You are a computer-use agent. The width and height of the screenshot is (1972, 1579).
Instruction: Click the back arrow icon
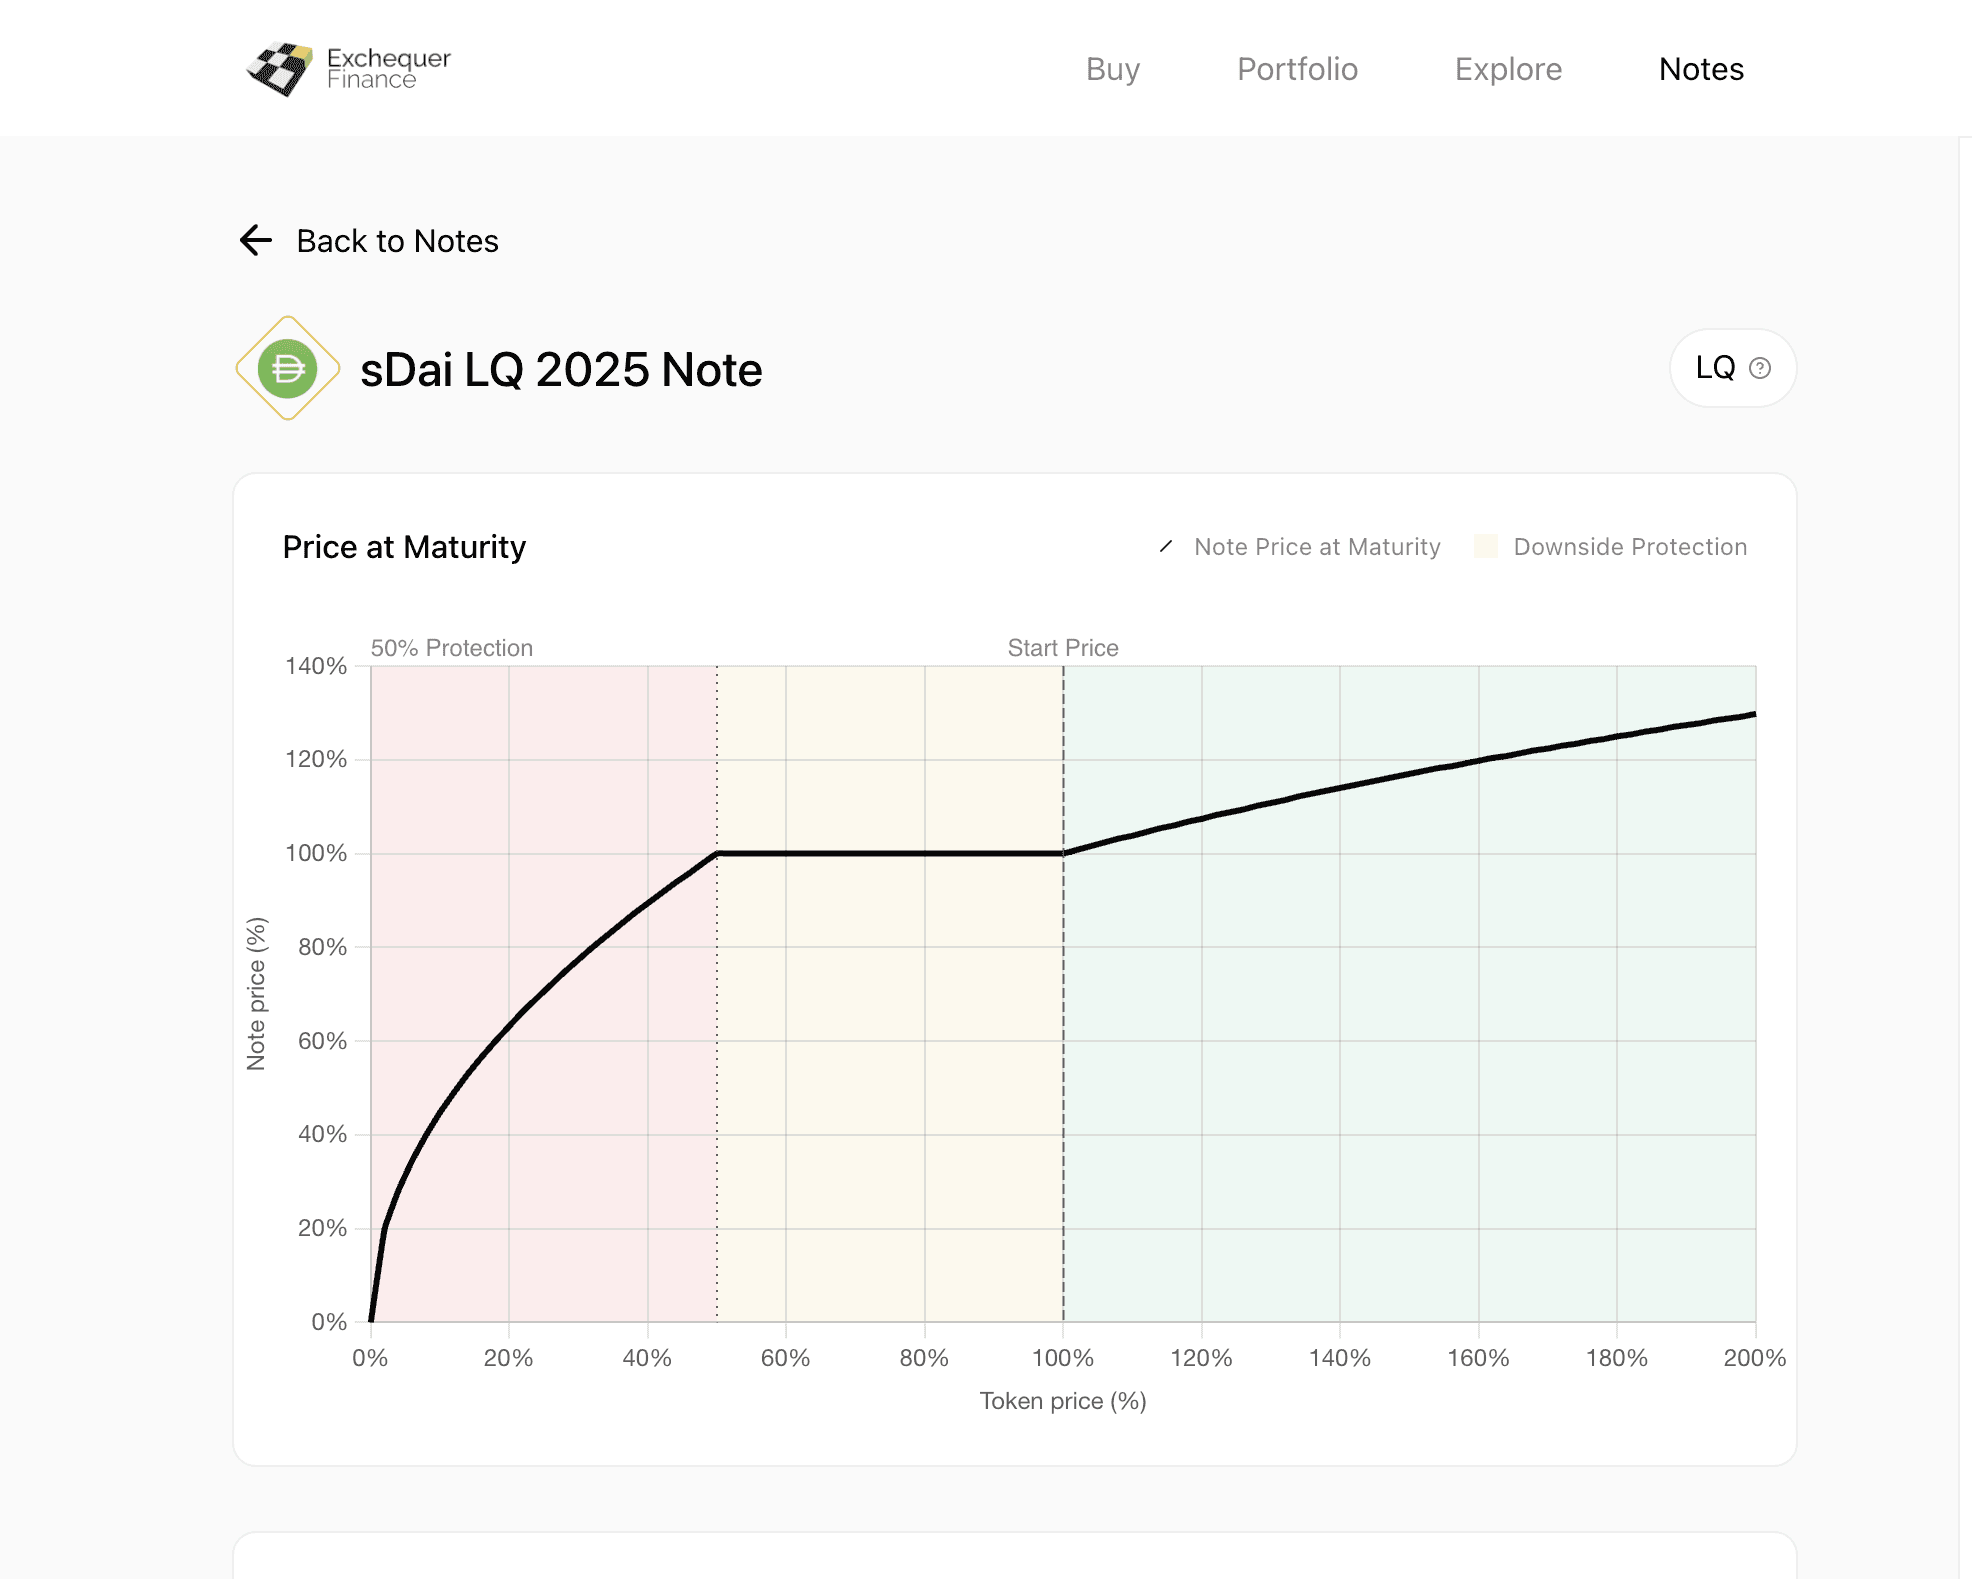coord(256,240)
